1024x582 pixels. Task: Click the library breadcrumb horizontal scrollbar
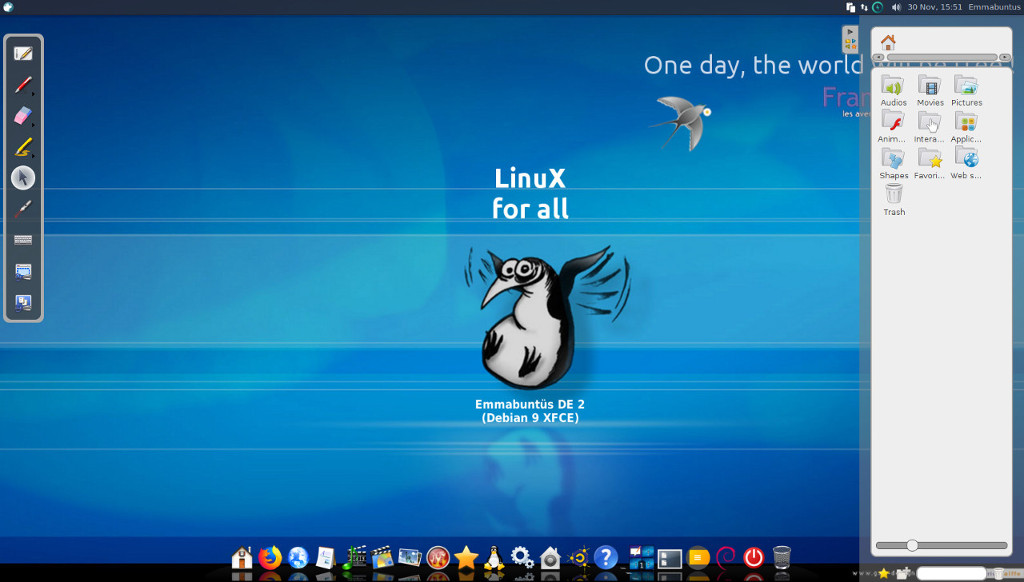pyautogui.click(x=942, y=57)
